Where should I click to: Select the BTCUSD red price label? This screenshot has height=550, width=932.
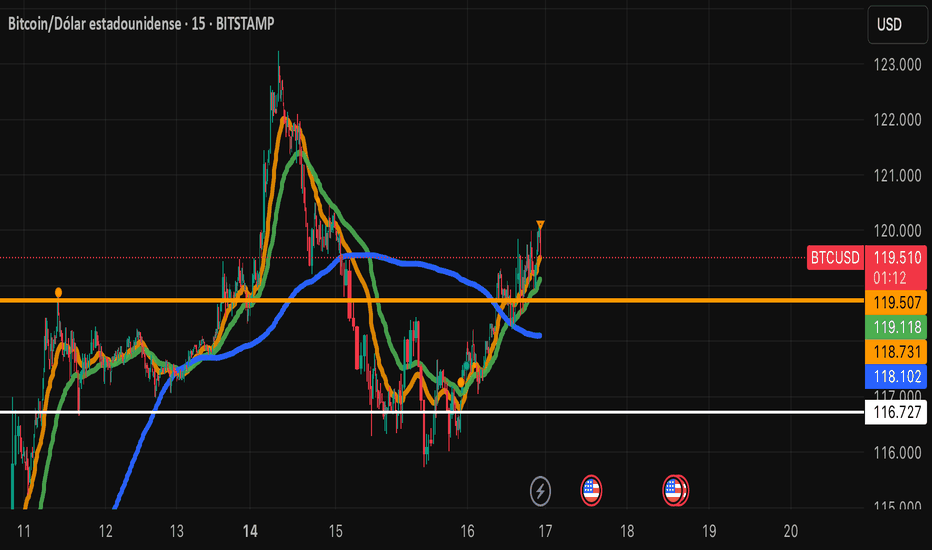click(x=835, y=257)
